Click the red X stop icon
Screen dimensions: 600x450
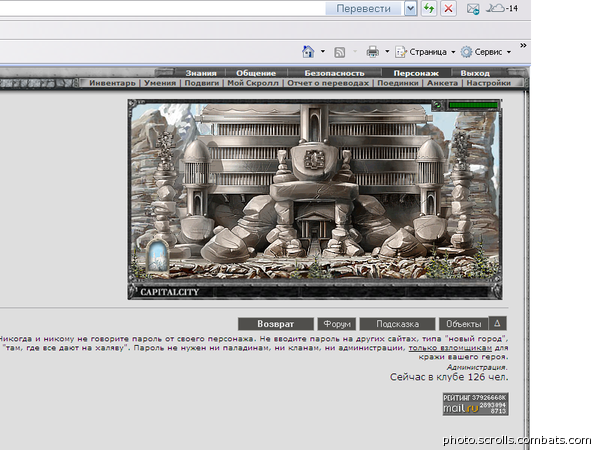pos(448,8)
